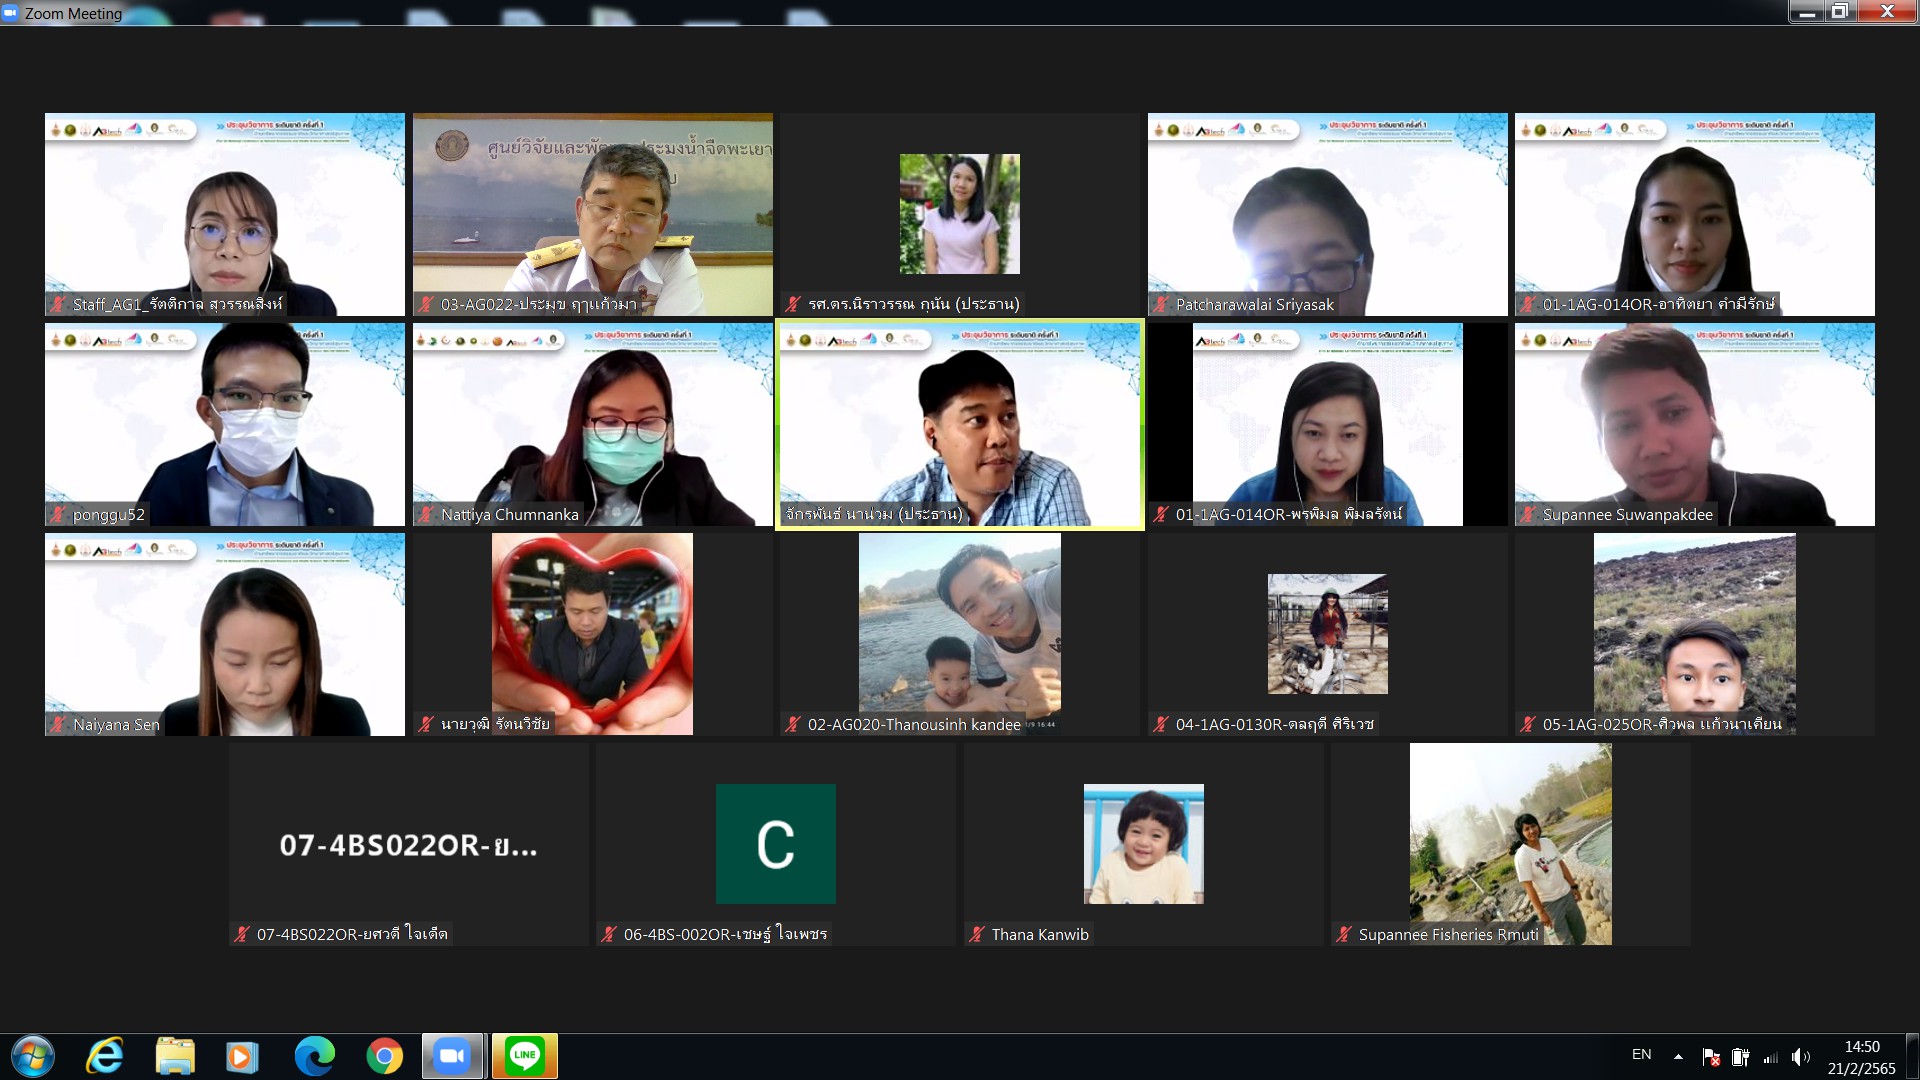This screenshot has width=1920, height=1080.
Task: Show hidden system tray icons arrow
Action: [x=1678, y=1056]
